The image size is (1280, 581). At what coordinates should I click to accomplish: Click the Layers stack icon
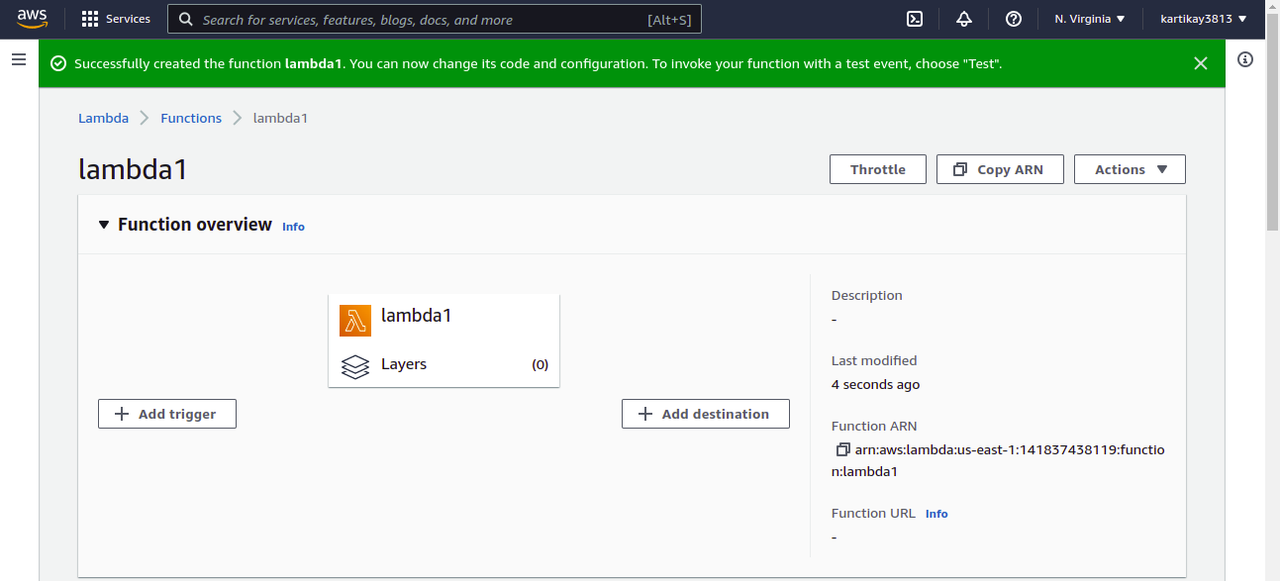pos(355,367)
